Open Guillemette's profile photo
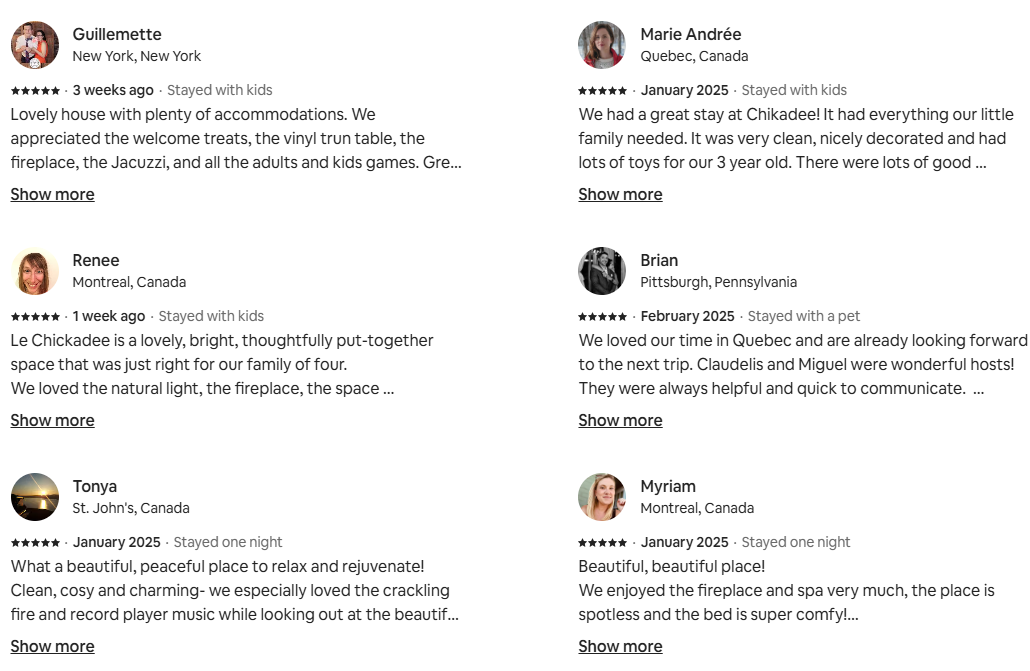The image size is (1030, 671). (x=35, y=45)
